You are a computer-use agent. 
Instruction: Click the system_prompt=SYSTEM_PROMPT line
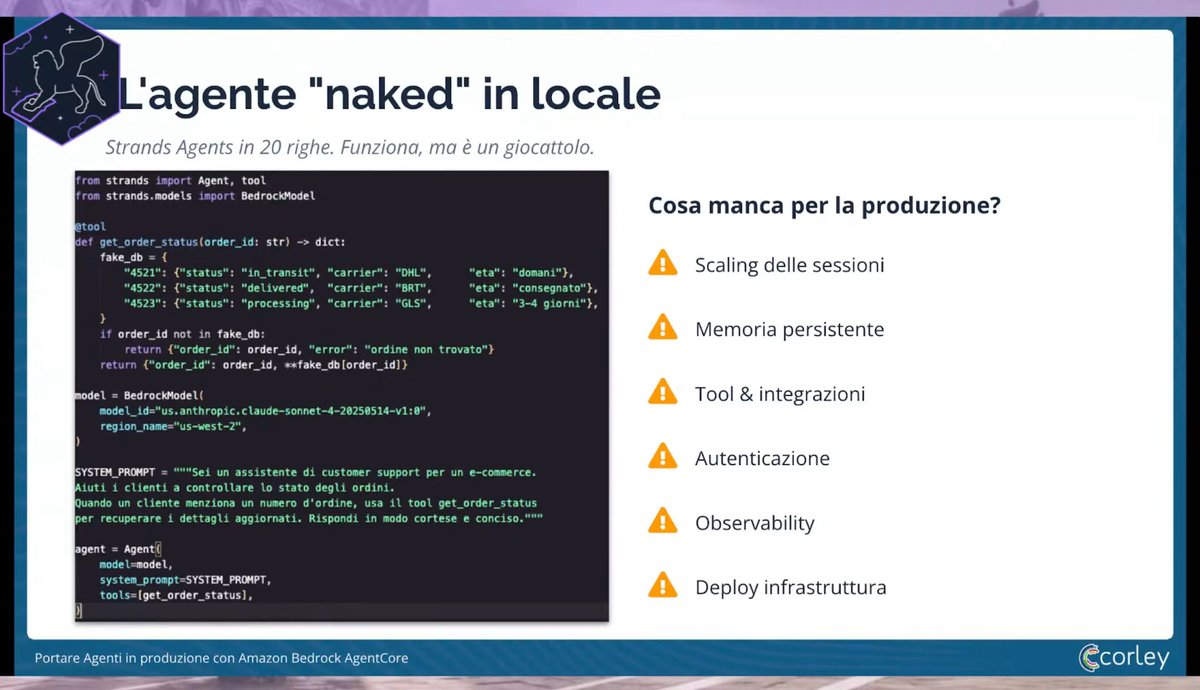click(x=185, y=580)
